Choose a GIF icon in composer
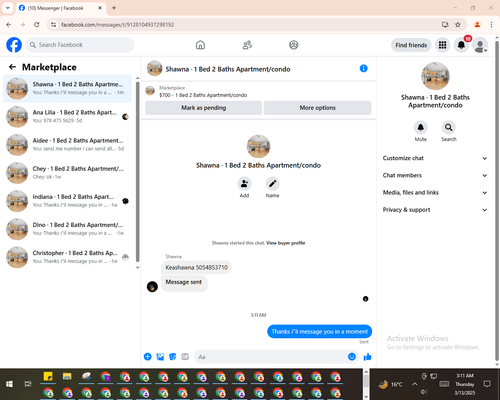 (185, 357)
